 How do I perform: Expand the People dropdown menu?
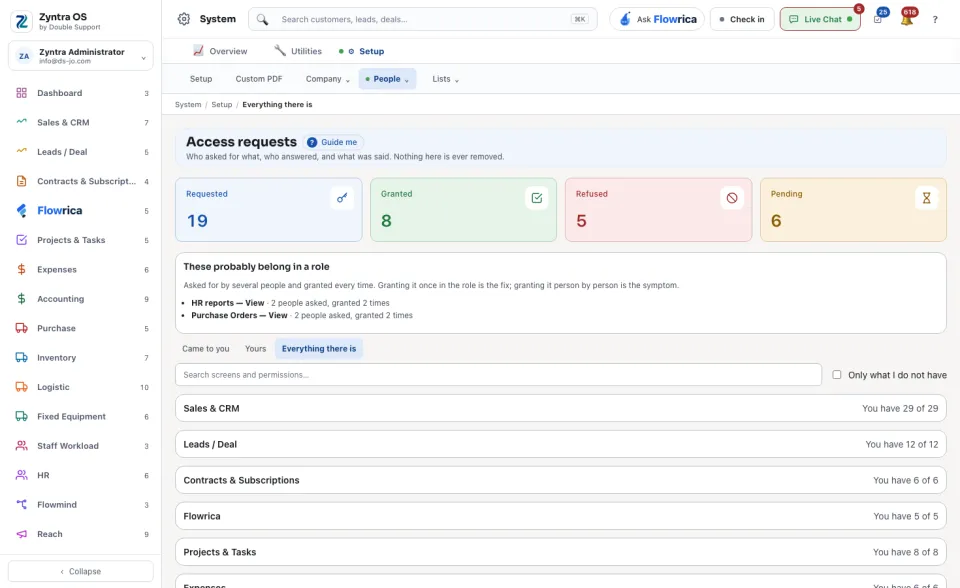[387, 79]
